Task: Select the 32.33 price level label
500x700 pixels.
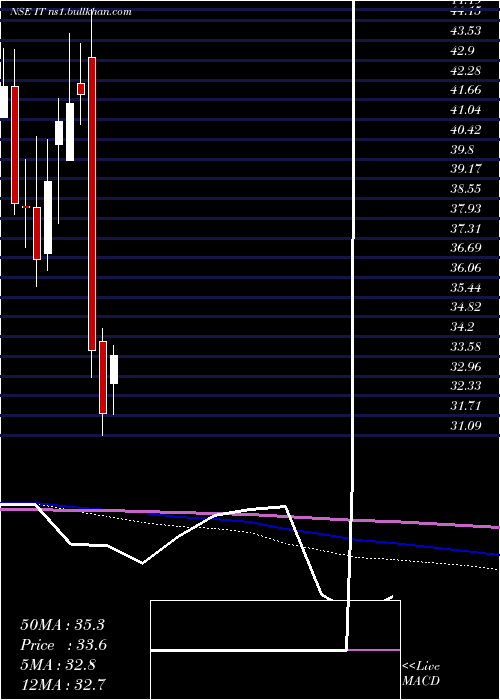Action: tap(466, 385)
